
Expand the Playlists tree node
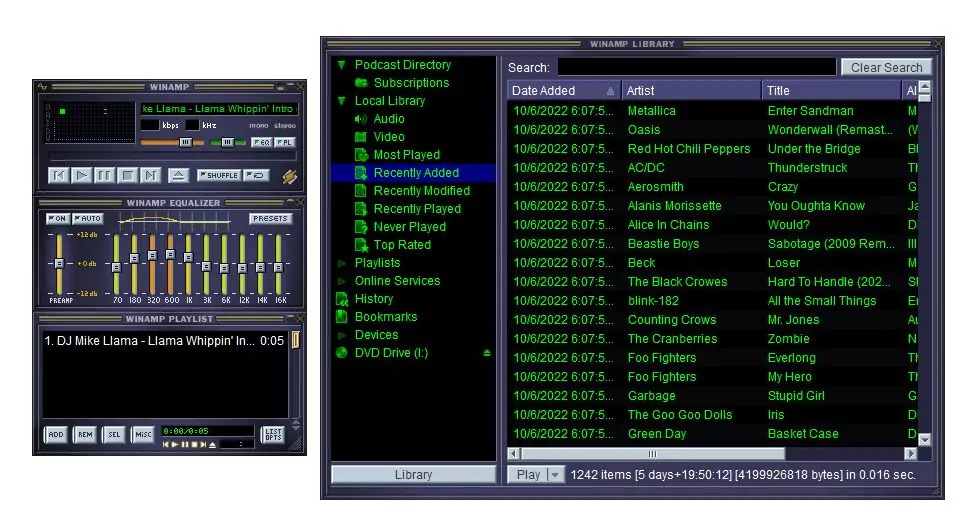tap(342, 263)
